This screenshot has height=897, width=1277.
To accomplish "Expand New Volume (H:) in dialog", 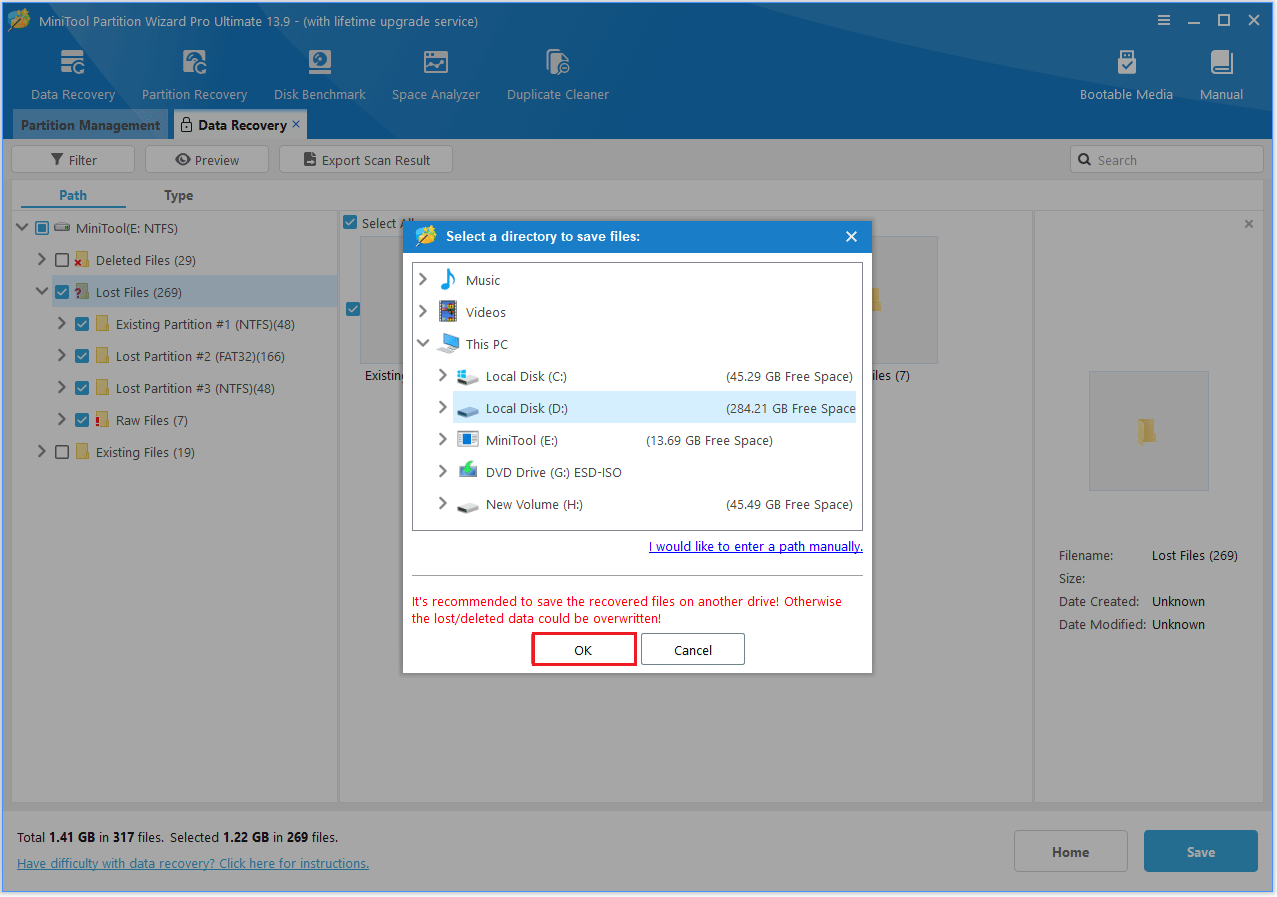I will [x=442, y=503].
